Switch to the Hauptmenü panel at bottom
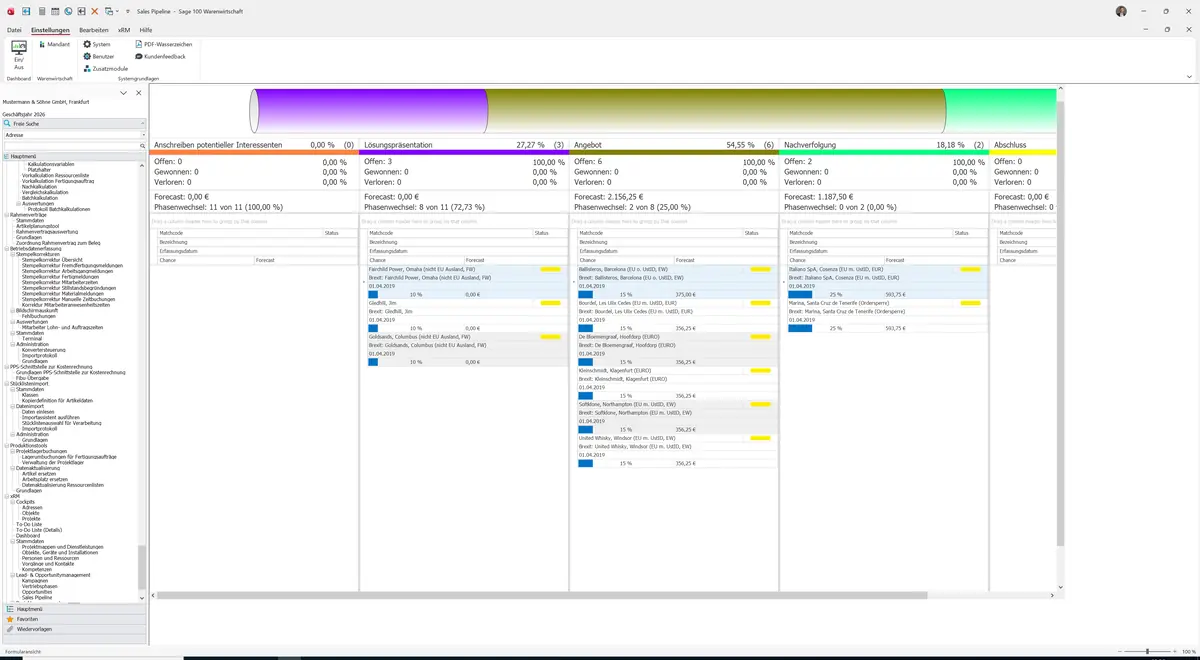This screenshot has height=660, width=1200. coord(73,609)
